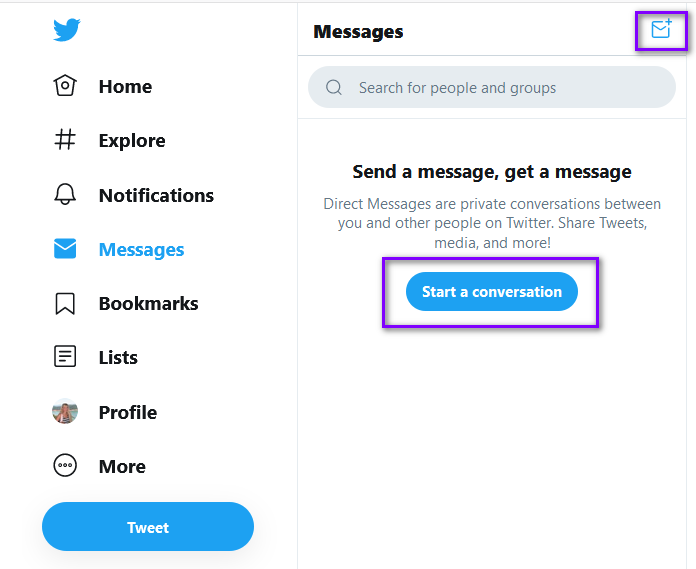Click the Bookmarks ribbon icon
This screenshot has height=569, width=696.
click(x=65, y=304)
